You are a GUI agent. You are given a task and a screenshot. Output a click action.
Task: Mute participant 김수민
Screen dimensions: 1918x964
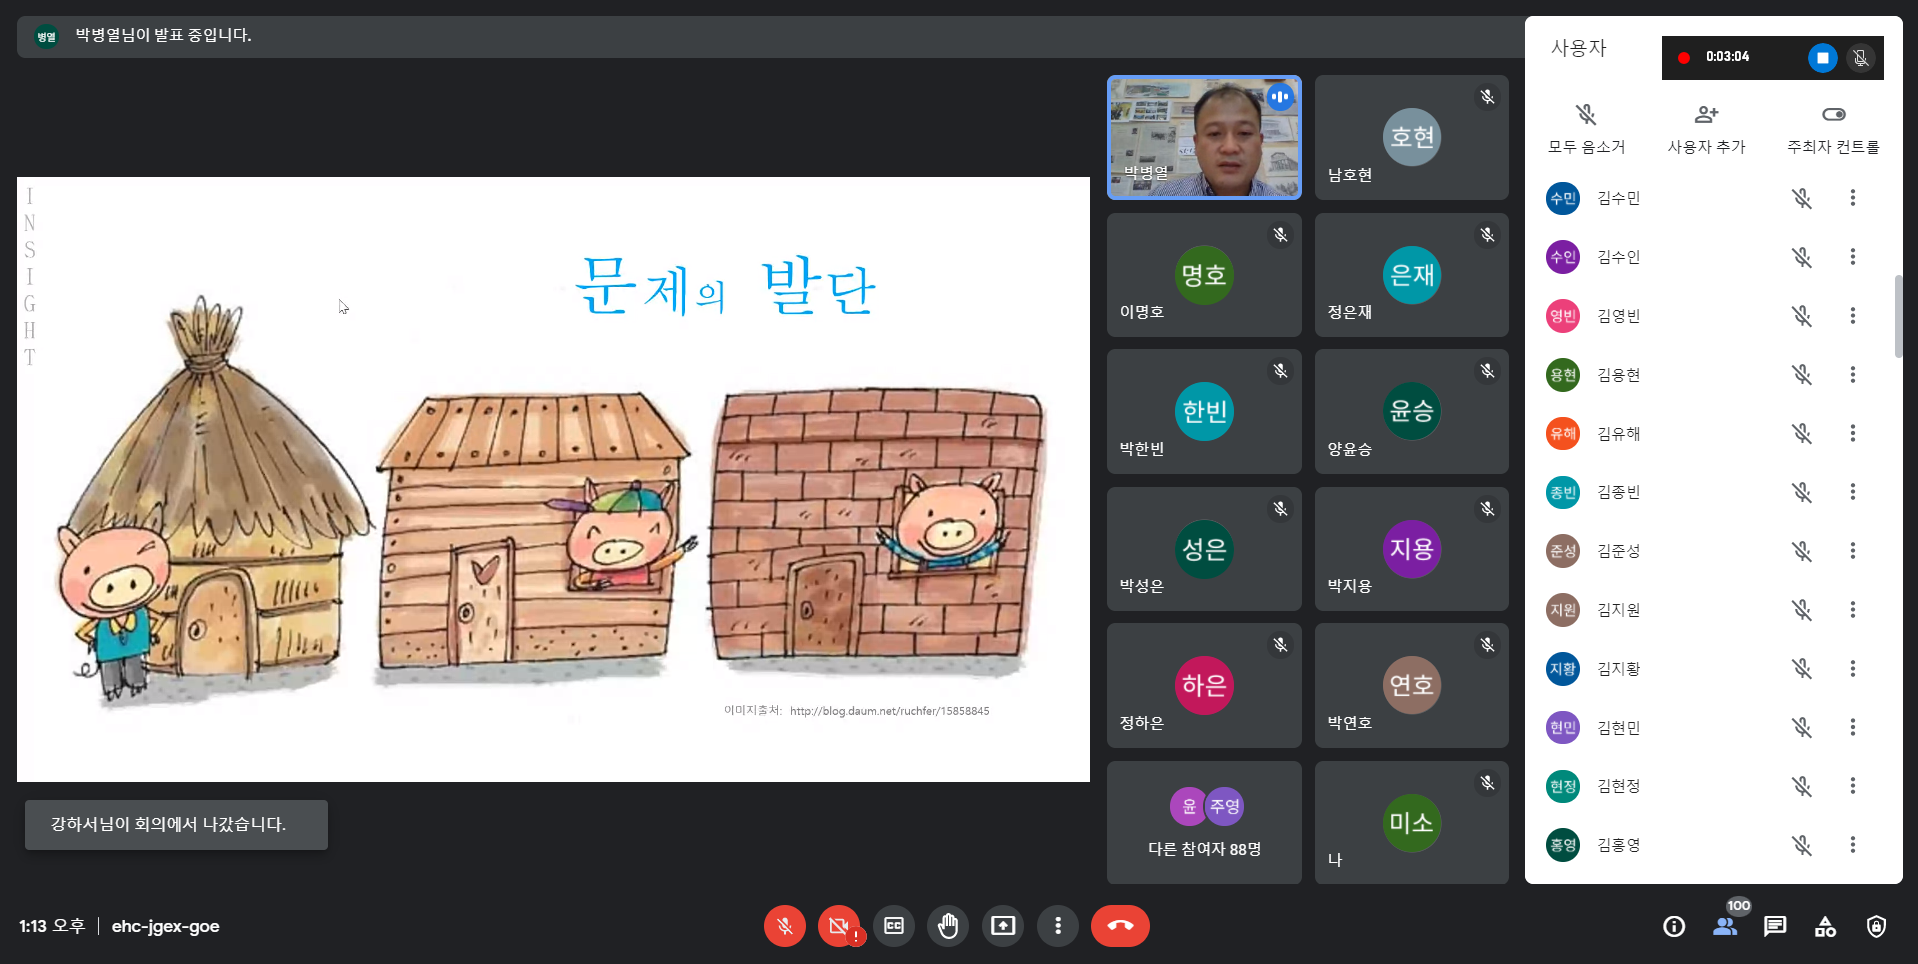click(1801, 198)
